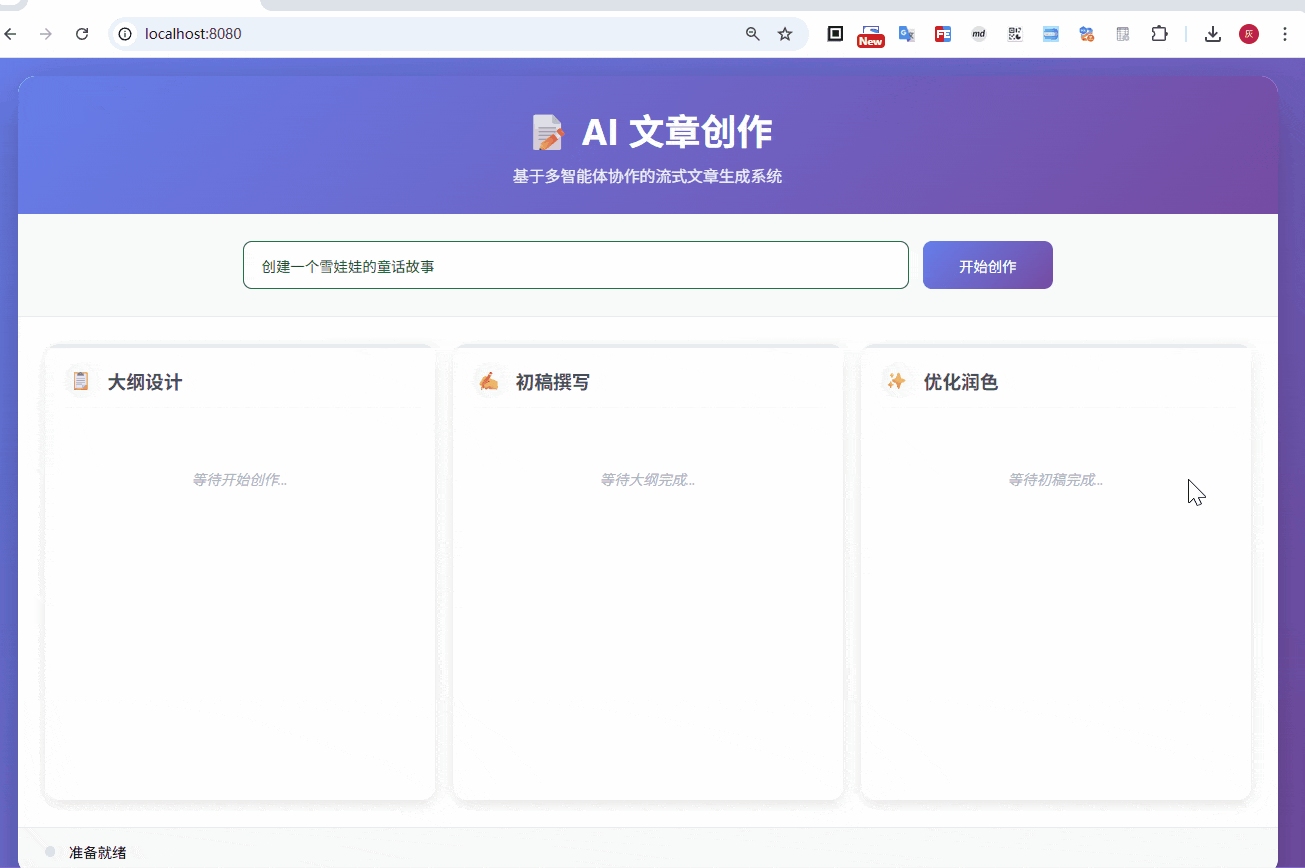Open the Extensions puzzle piece menu
Viewport: 1305px width, 868px height.
(x=1159, y=34)
